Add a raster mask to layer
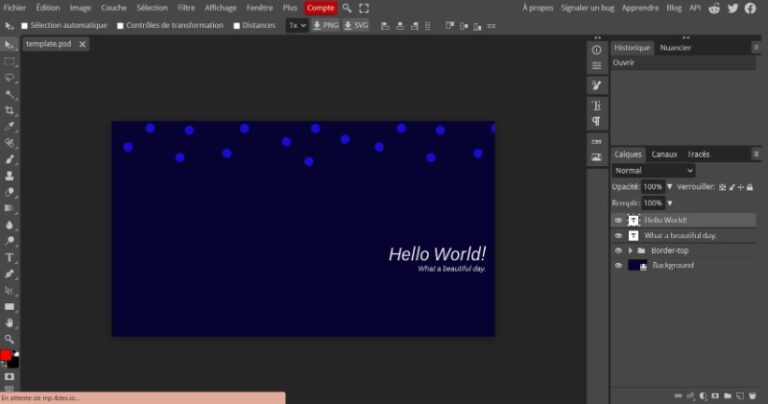The width and height of the screenshot is (768, 404). (715, 396)
